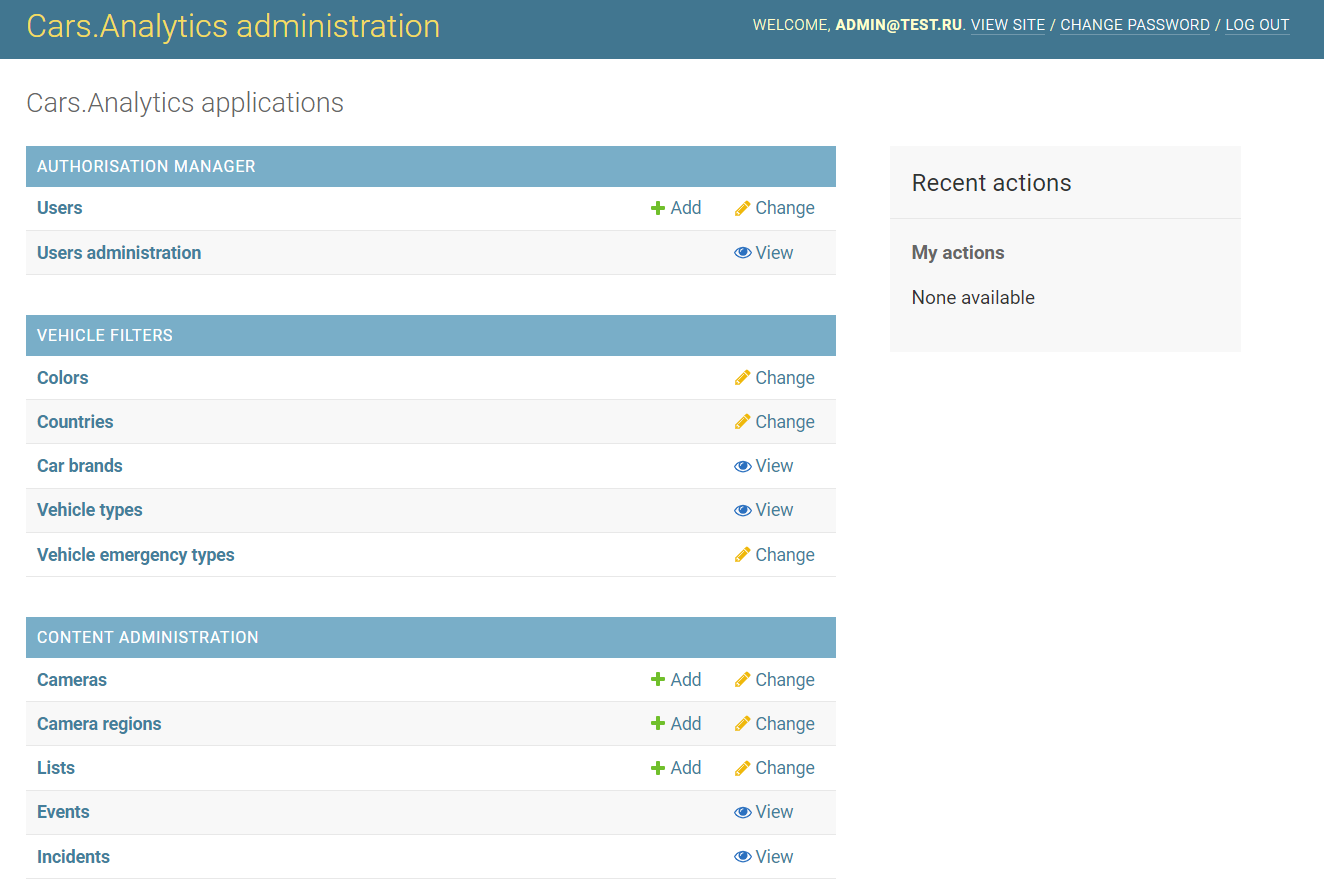This screenshot has width=1324, height=879.
Task: Open Vehicle emergency types link
Action: 136,555
